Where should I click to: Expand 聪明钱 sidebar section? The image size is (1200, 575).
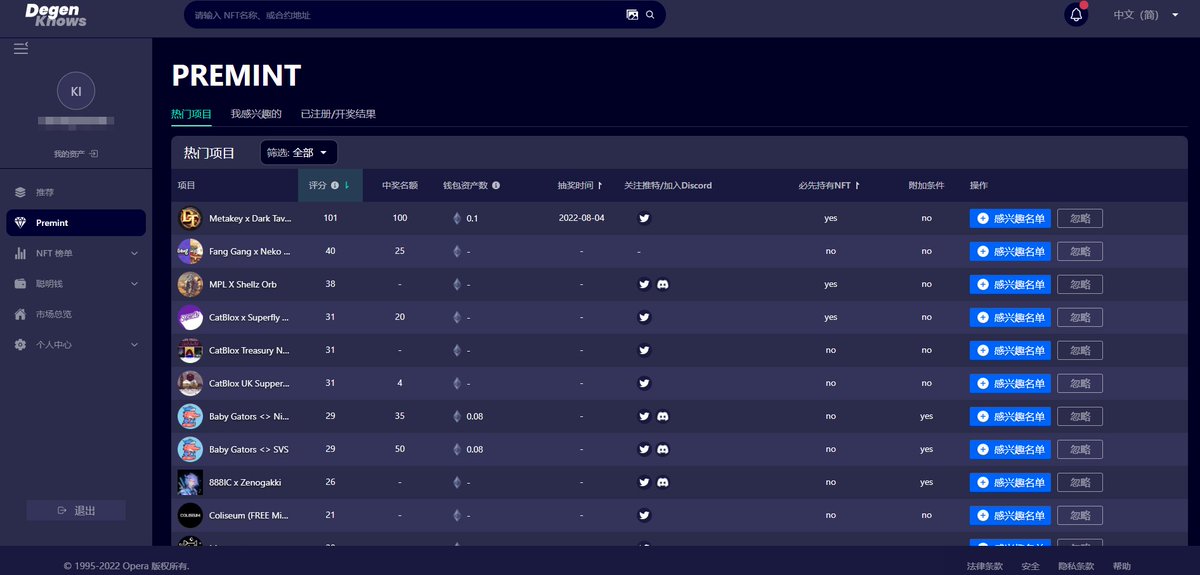point(76,284)
